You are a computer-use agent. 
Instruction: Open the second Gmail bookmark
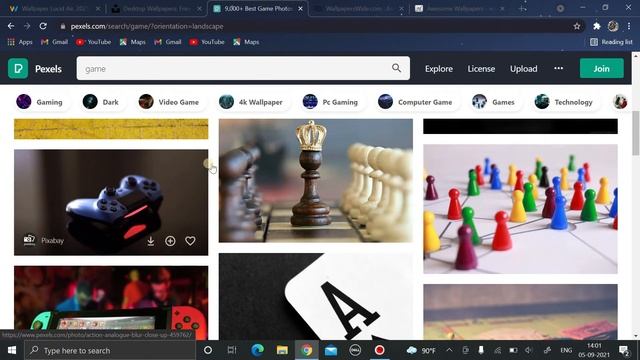point(168,42)
